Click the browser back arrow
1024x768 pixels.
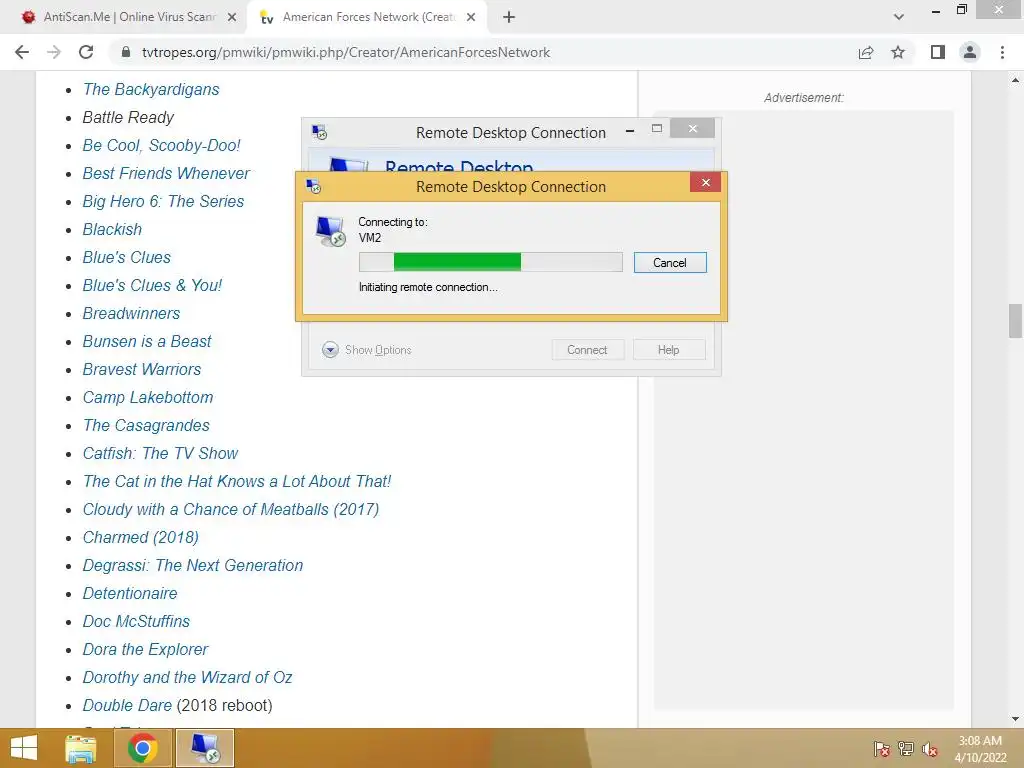click(x=22, y=52)
